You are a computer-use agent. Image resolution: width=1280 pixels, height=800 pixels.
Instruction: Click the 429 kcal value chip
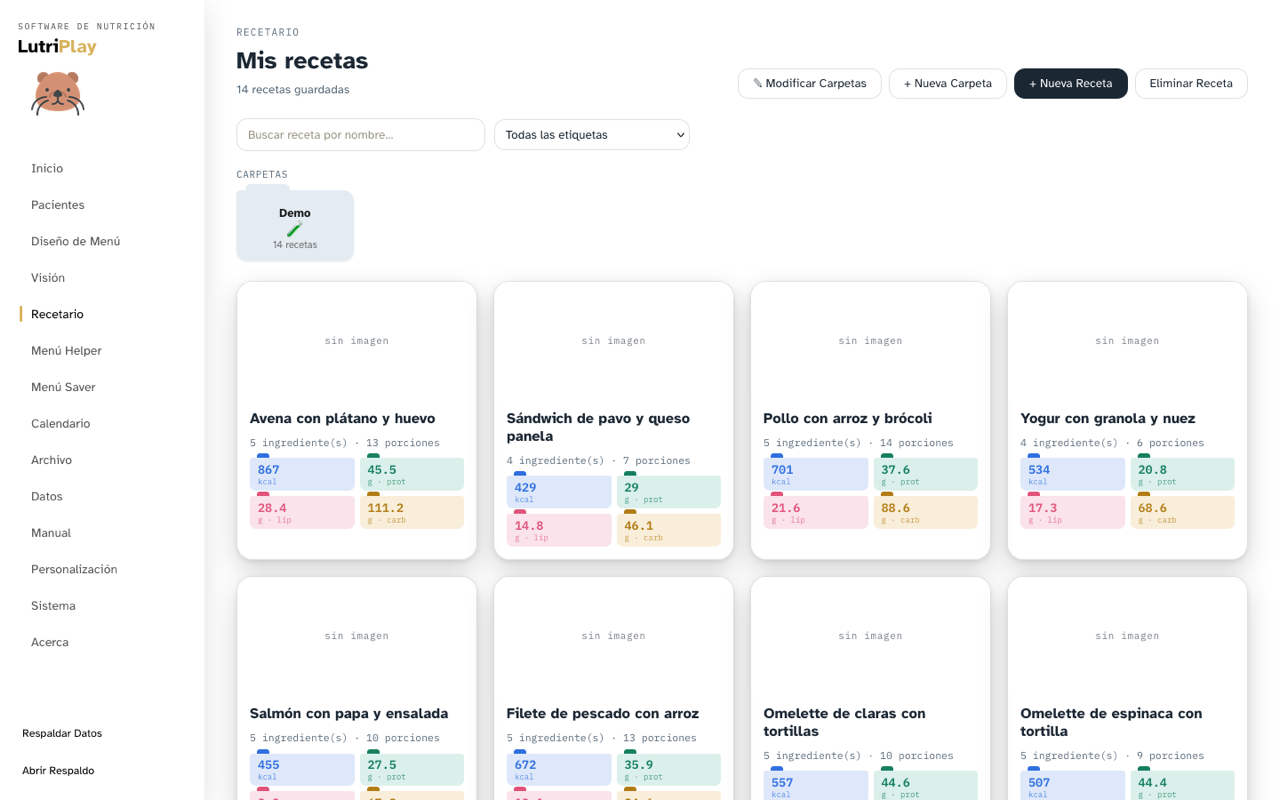point(559,492)
